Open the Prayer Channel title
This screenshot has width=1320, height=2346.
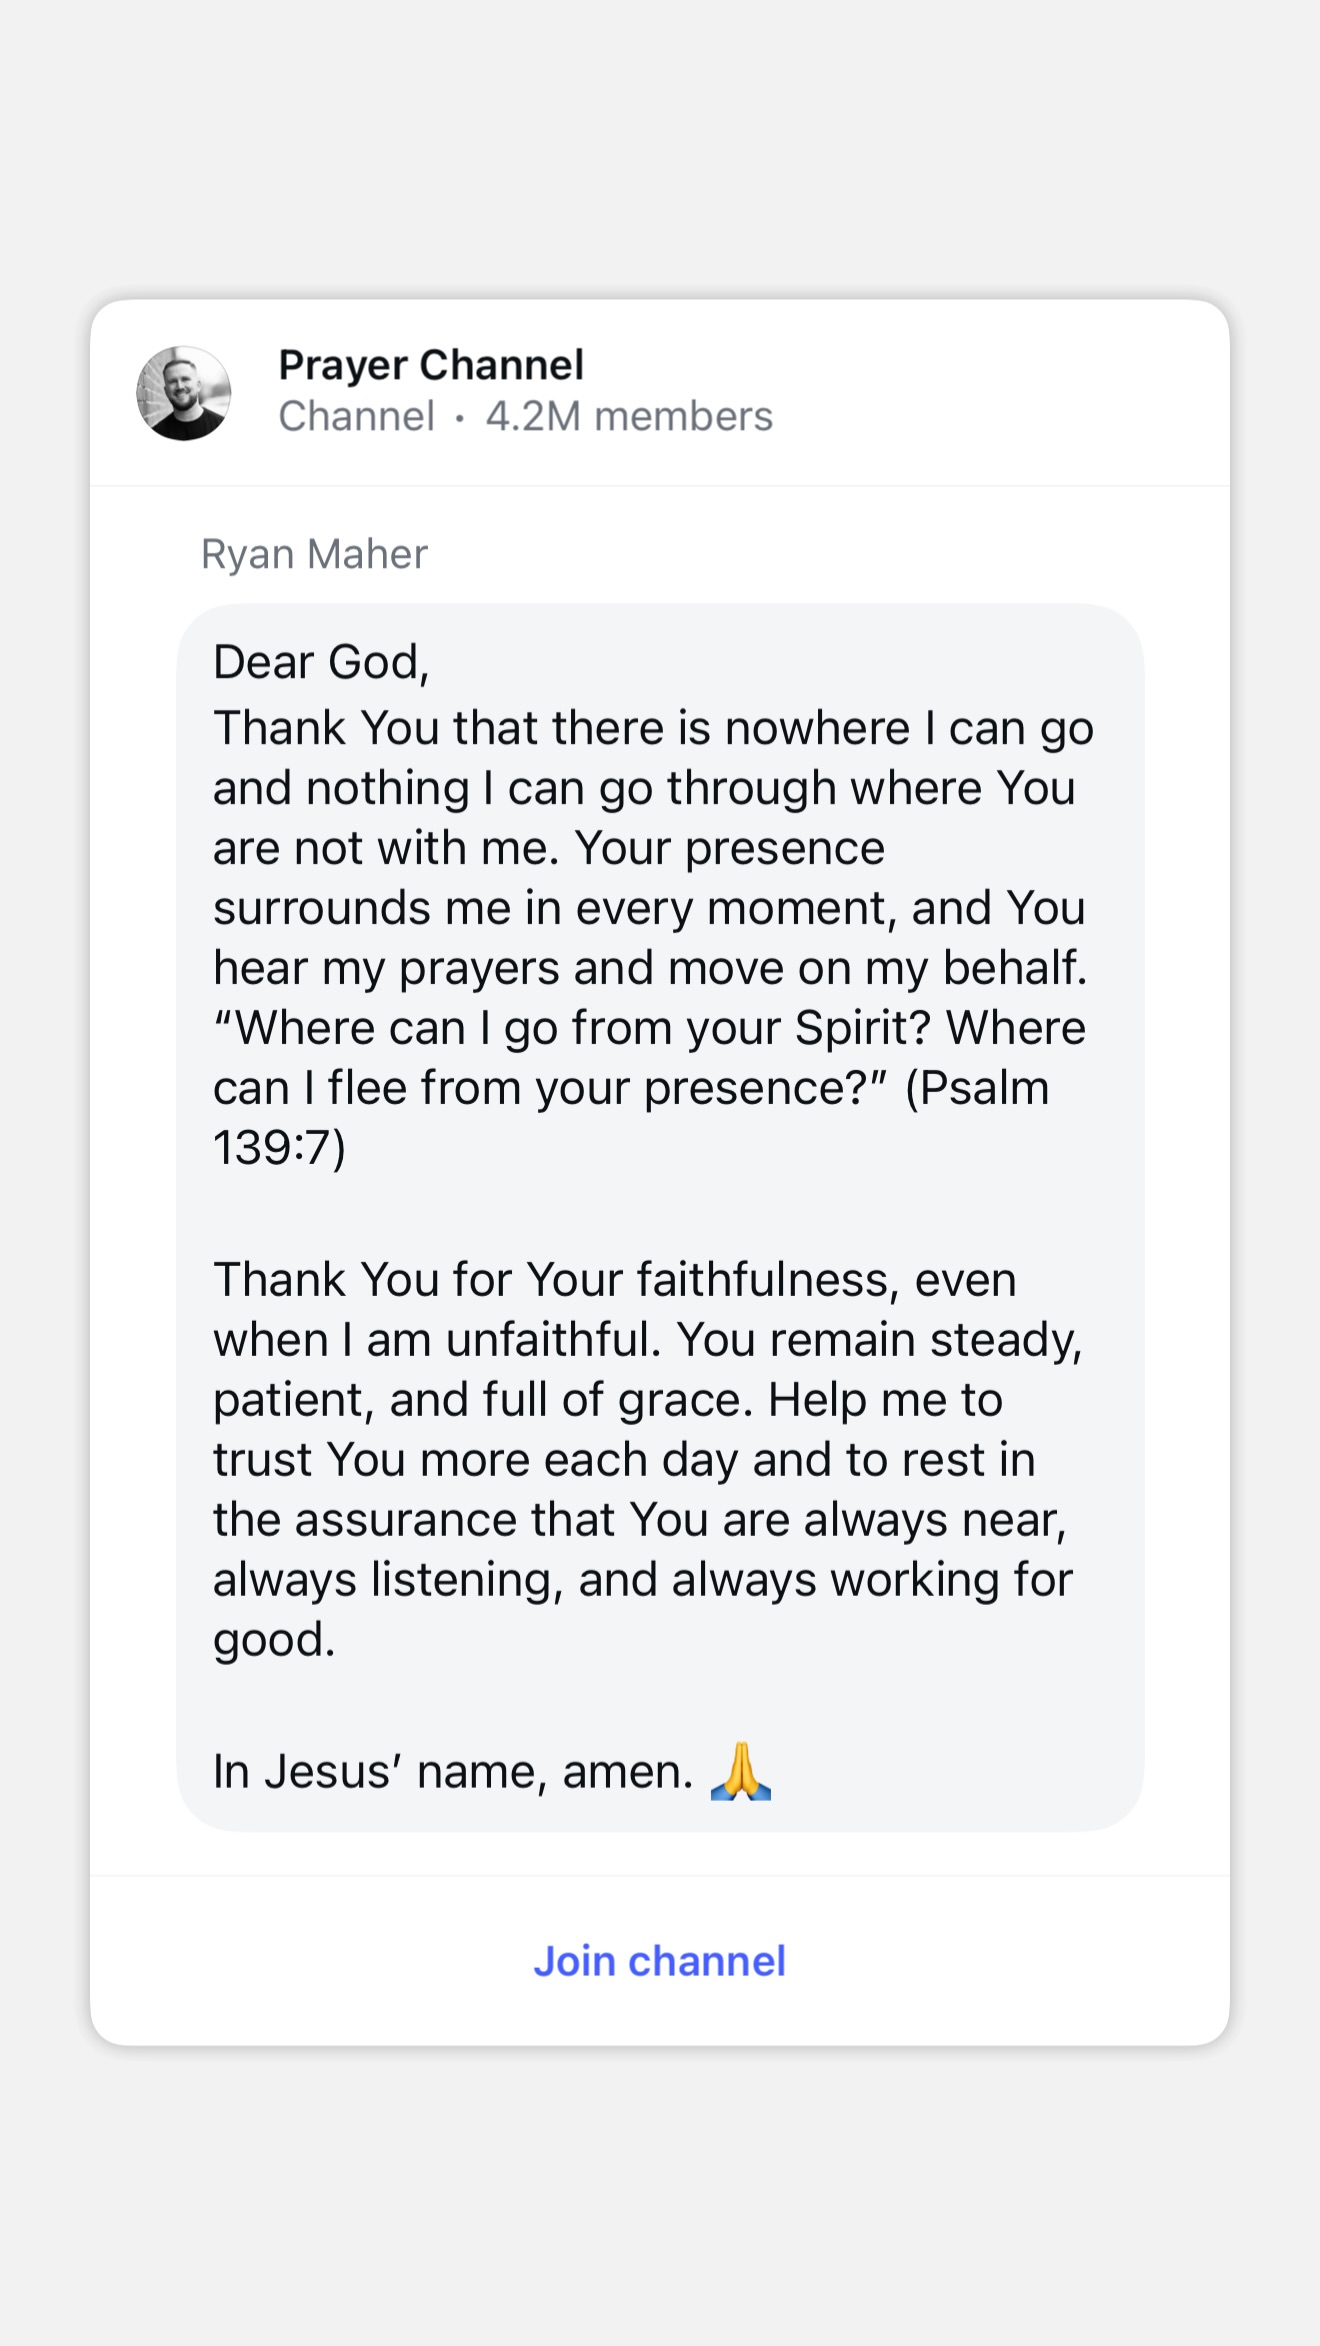pyautogui.click(x=431, y=365)
